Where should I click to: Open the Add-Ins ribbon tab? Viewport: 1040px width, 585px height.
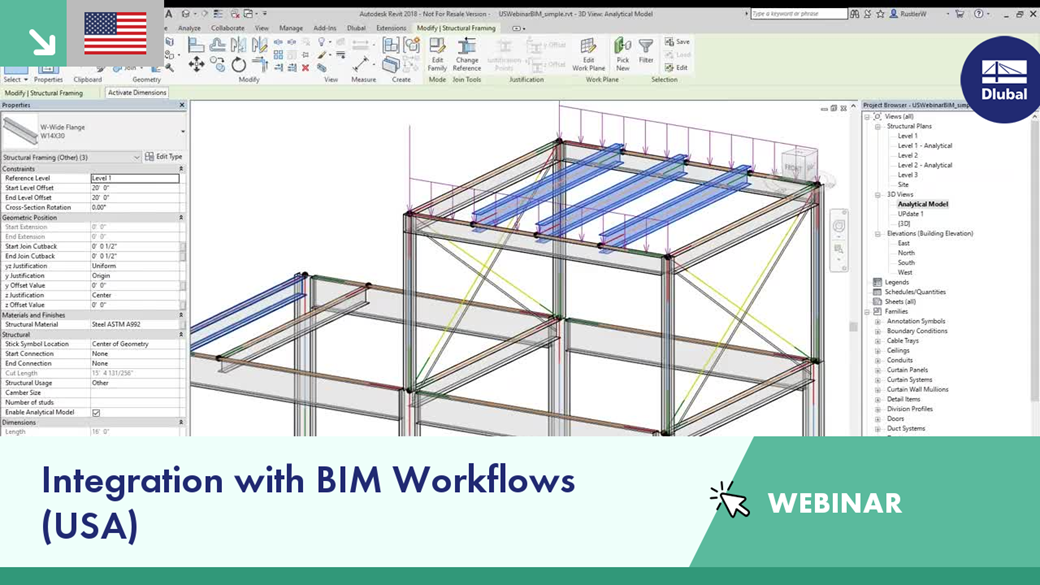(324, 29)
